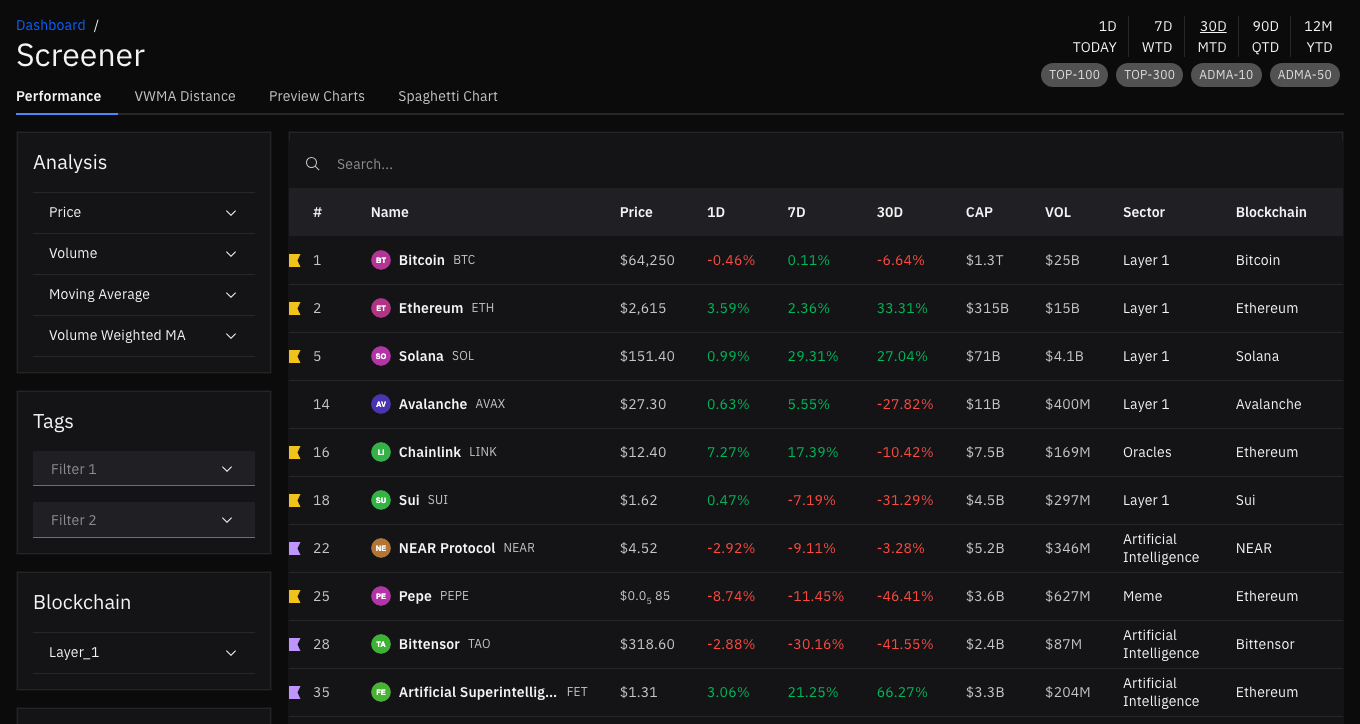
Task: Expand the Moving Average section
Action: tap(144, 295)
